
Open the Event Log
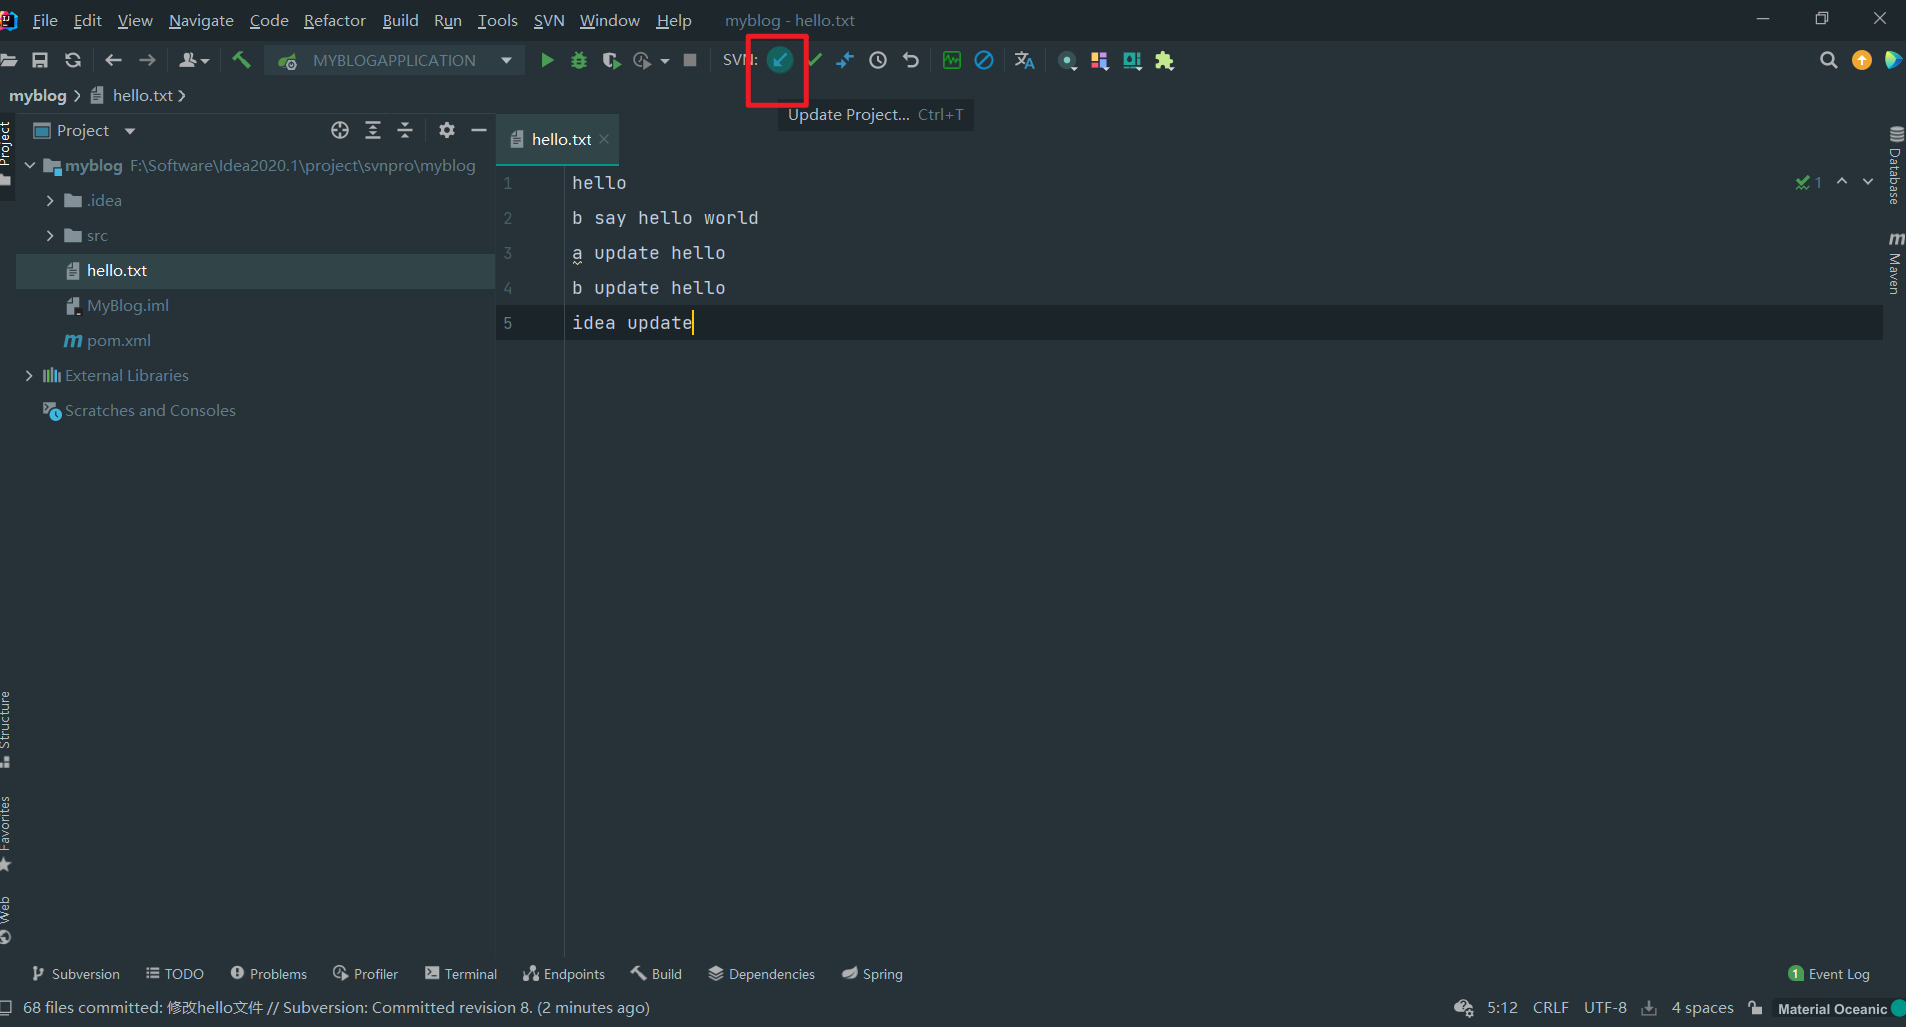[1829, 974]
